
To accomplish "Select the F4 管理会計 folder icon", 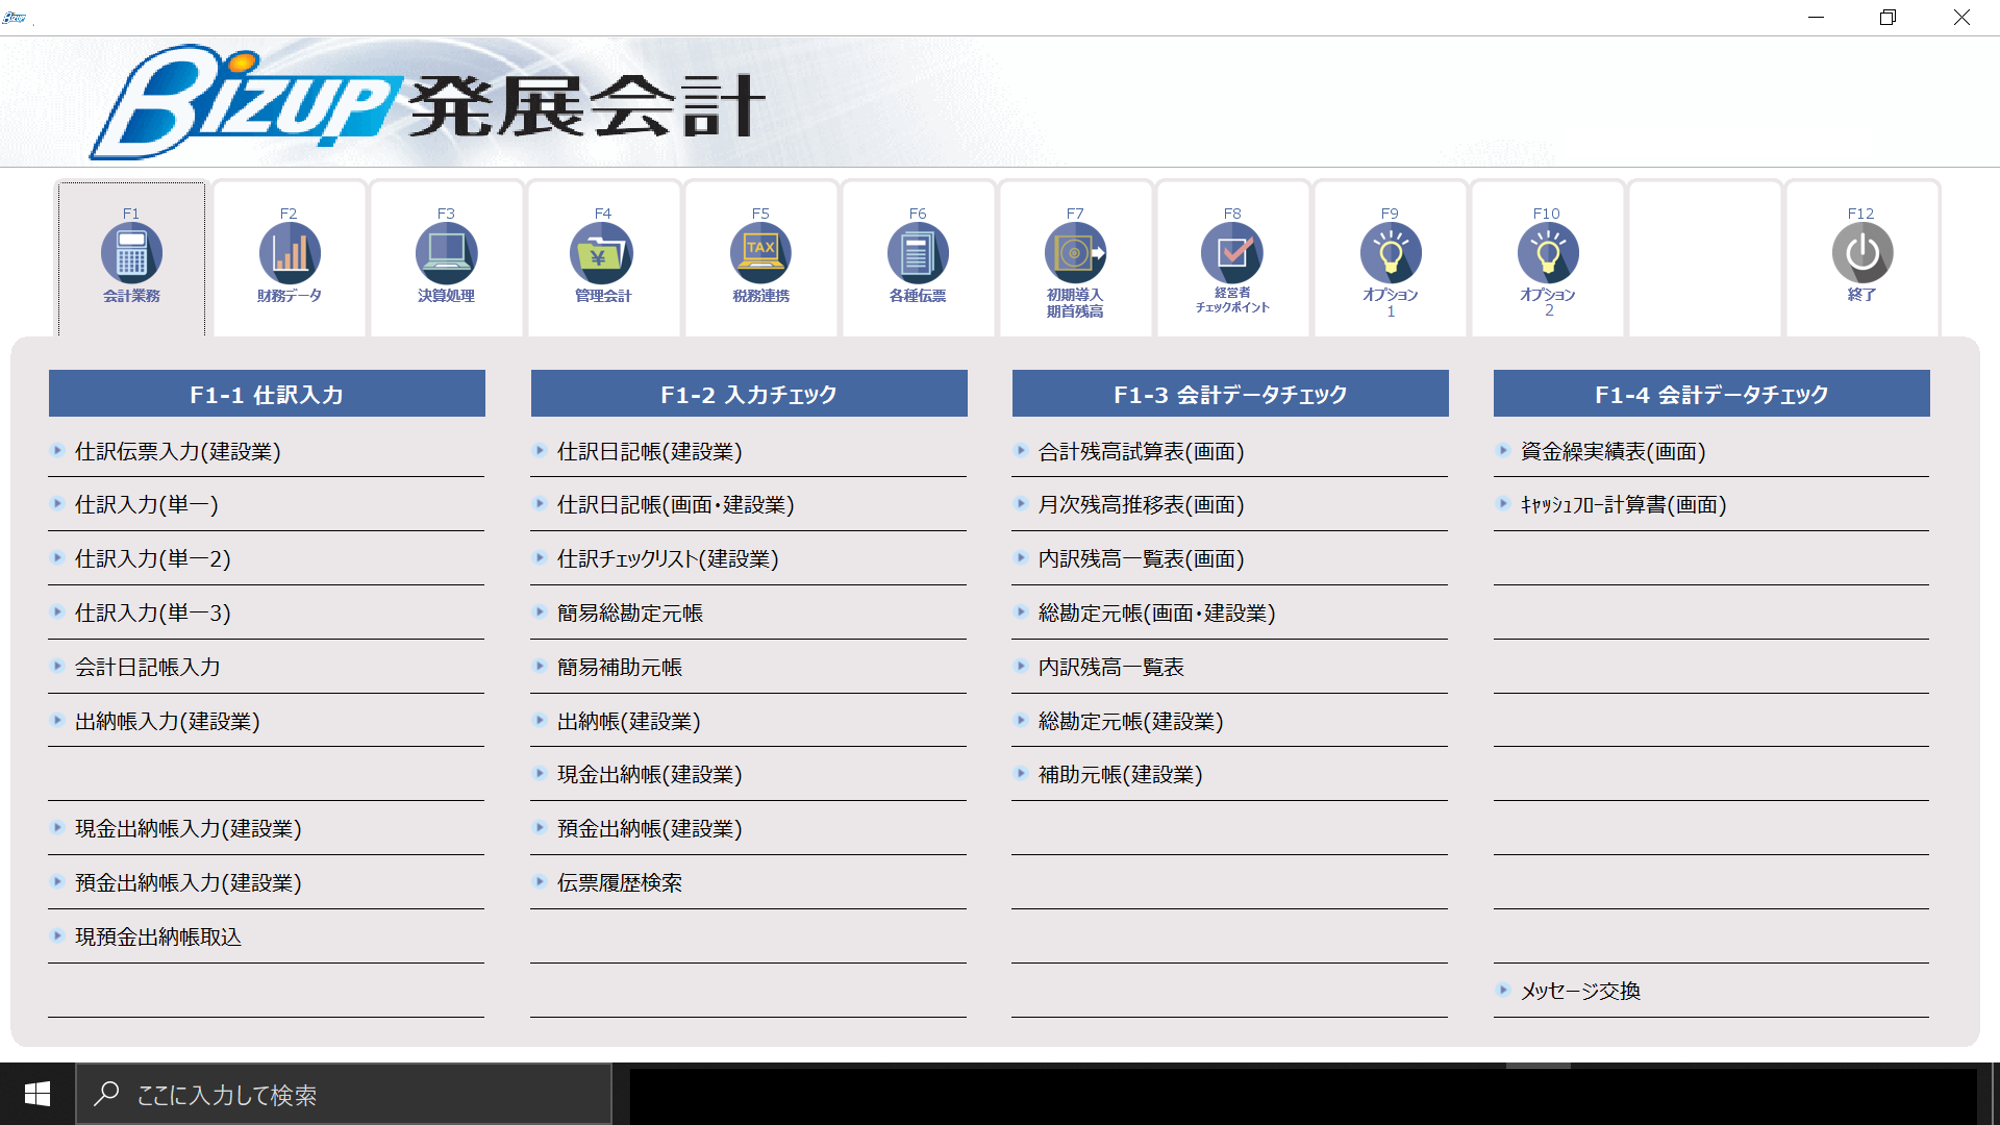I will (602, 254).
